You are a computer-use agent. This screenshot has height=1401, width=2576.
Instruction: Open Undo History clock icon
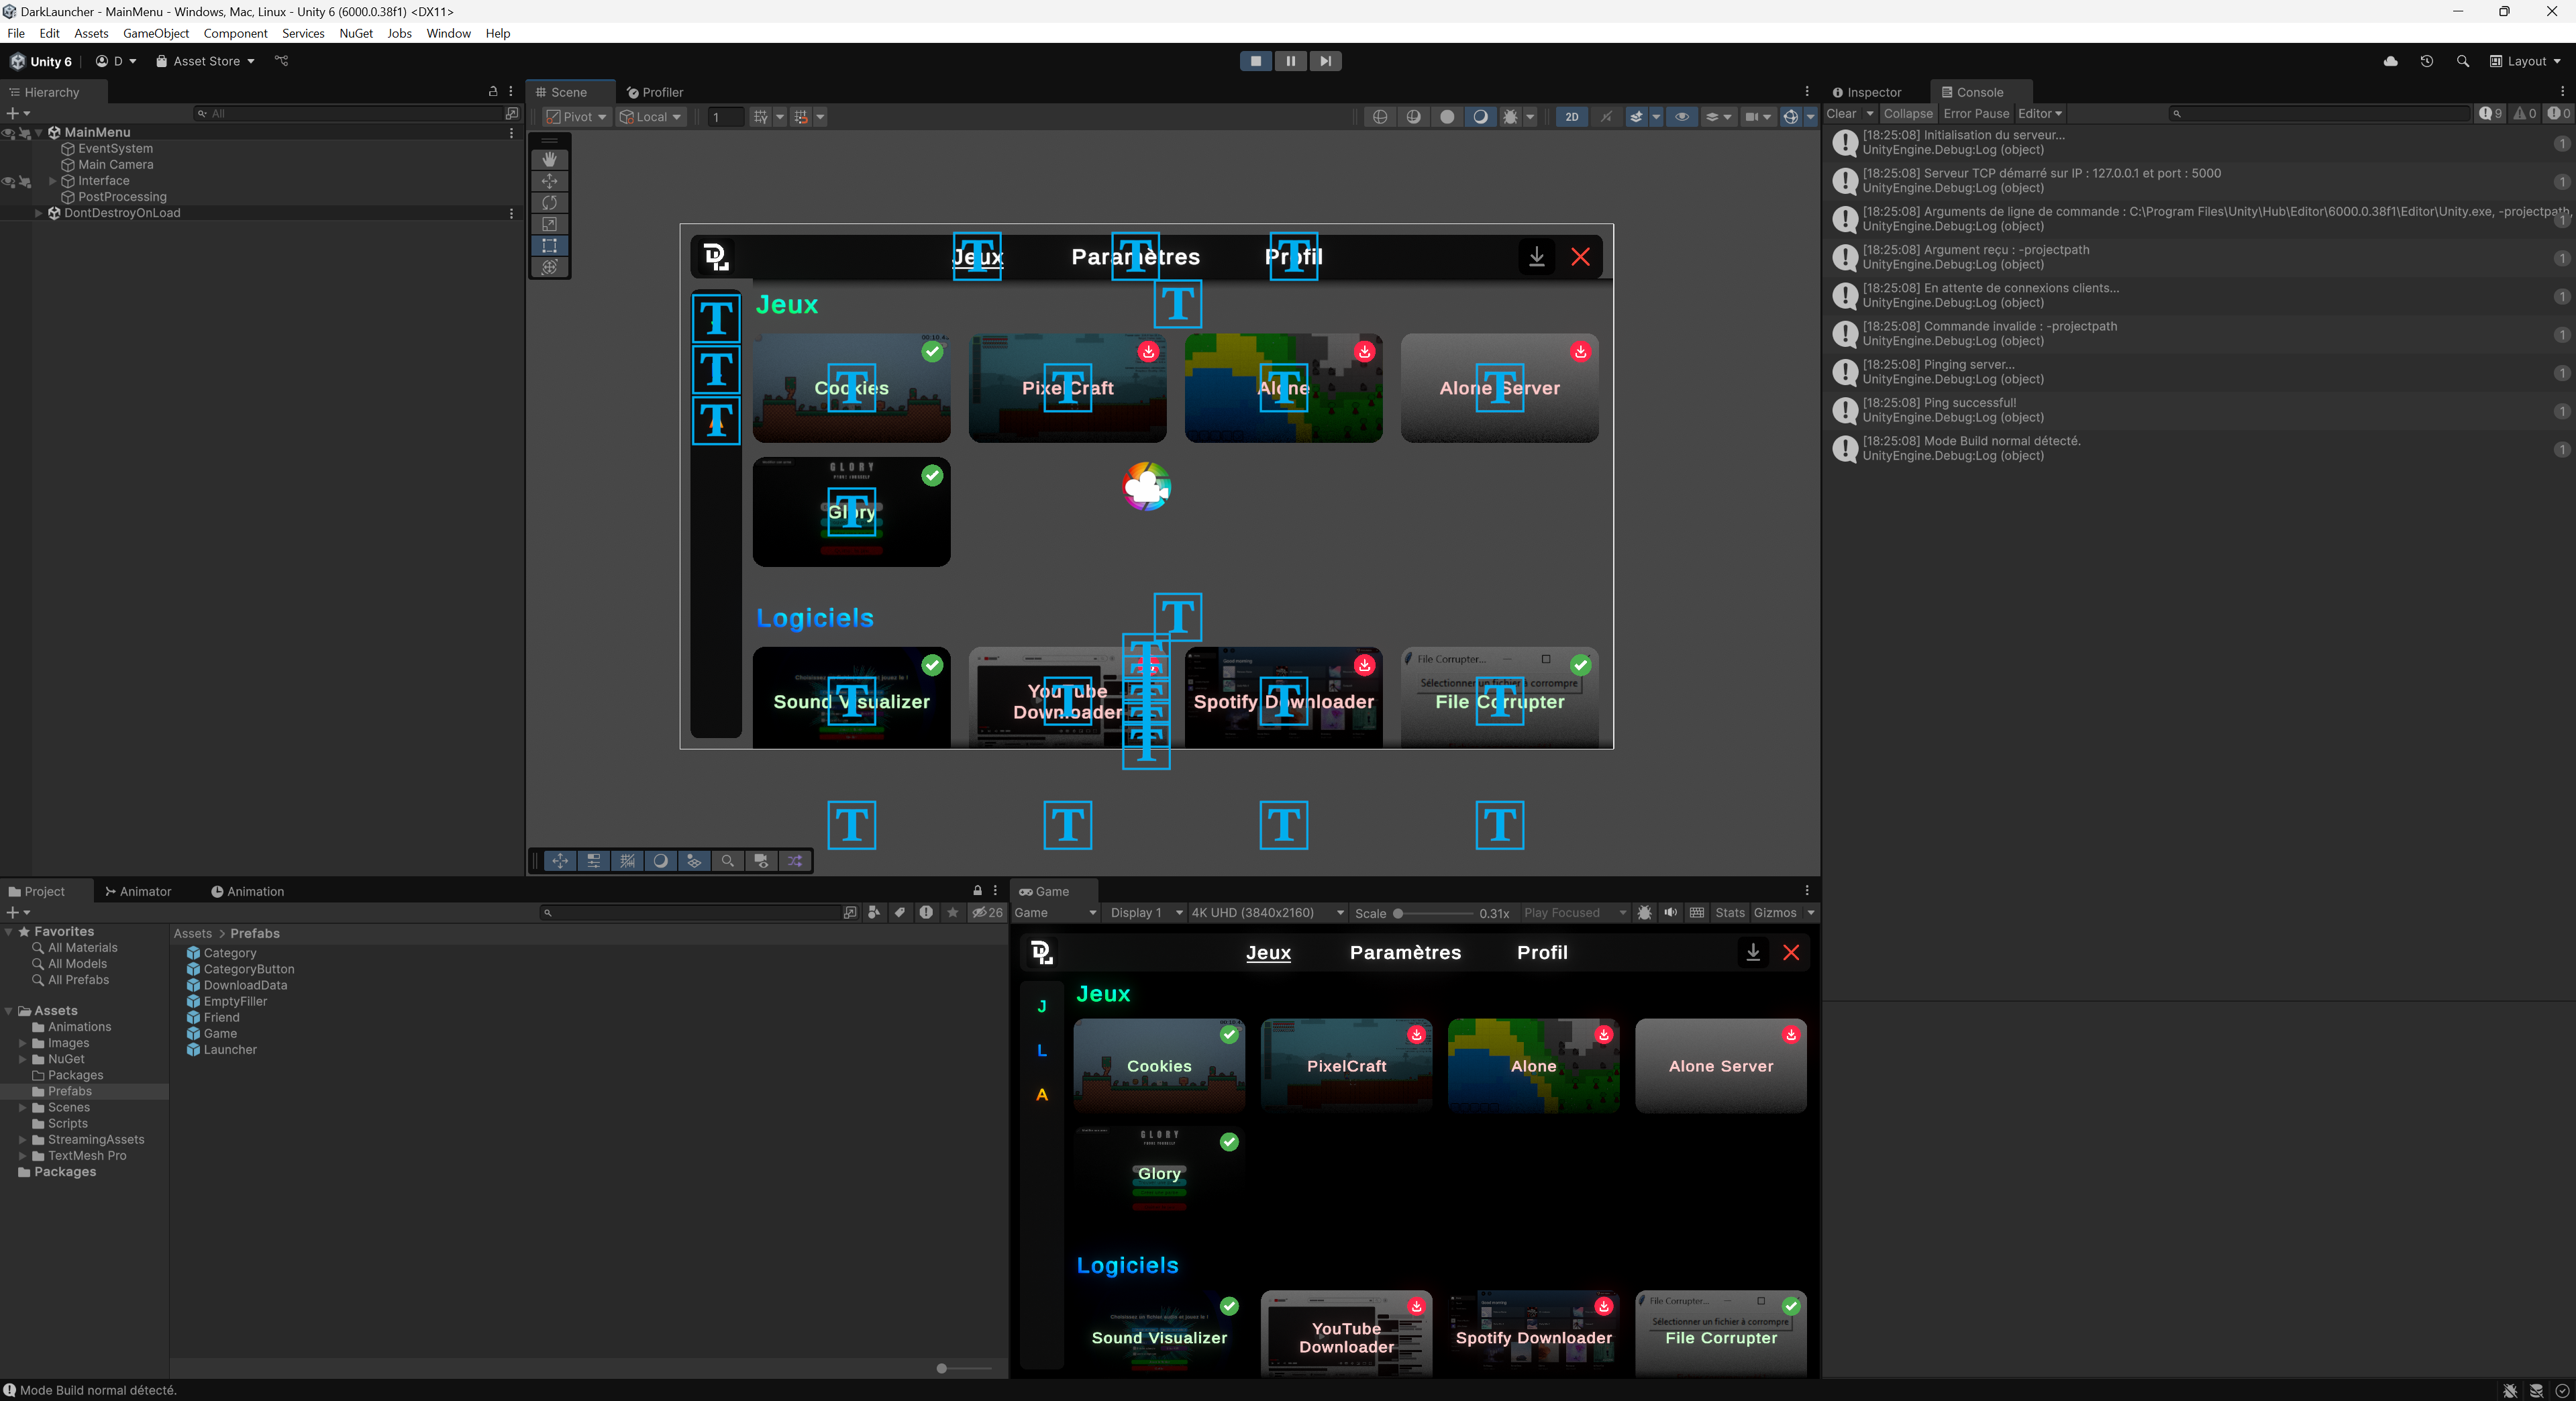pos(2426,61)
